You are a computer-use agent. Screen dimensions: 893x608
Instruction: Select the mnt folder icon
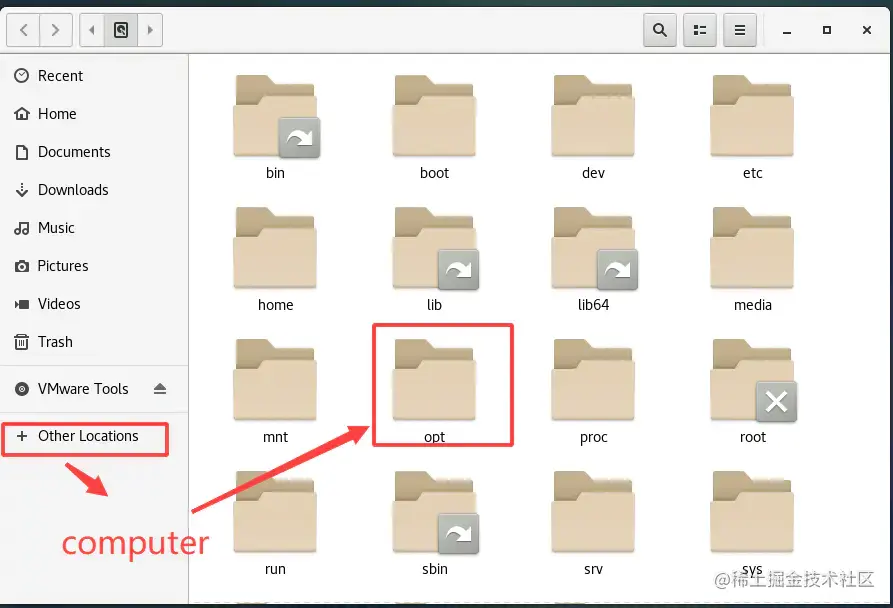coord(275,380)
